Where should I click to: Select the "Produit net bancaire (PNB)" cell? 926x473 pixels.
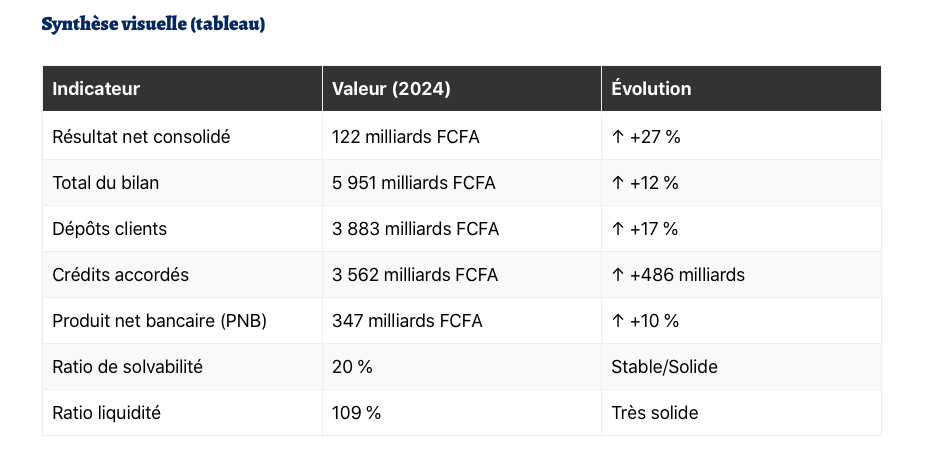tap(159, 321)
